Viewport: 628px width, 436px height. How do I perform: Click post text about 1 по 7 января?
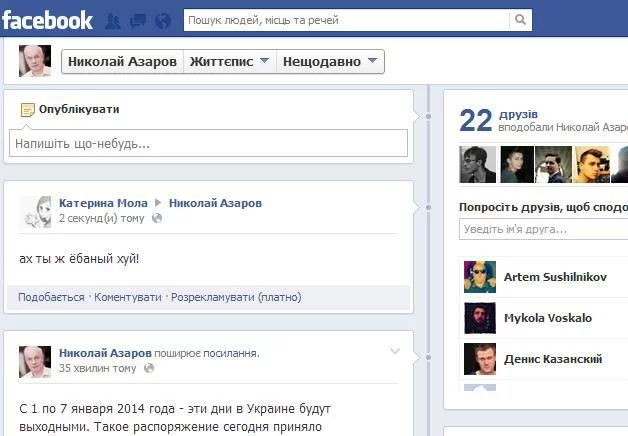click(x=175, y=418)
